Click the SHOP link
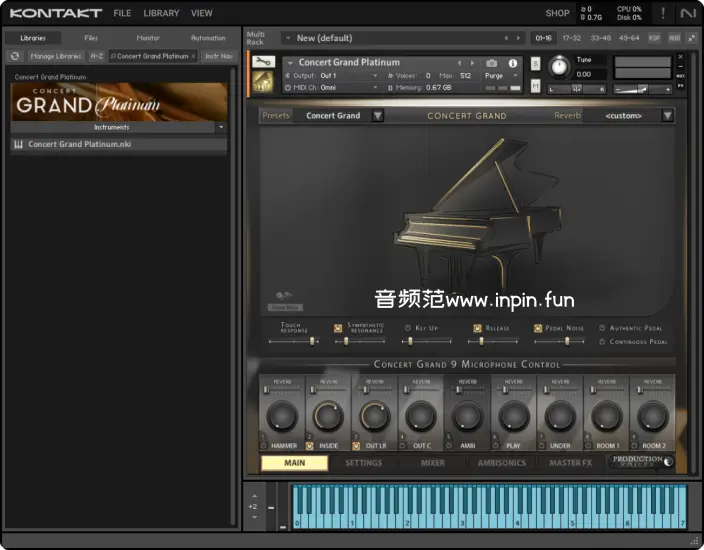Viewport: 704px width, 550px height. [557, 13]
